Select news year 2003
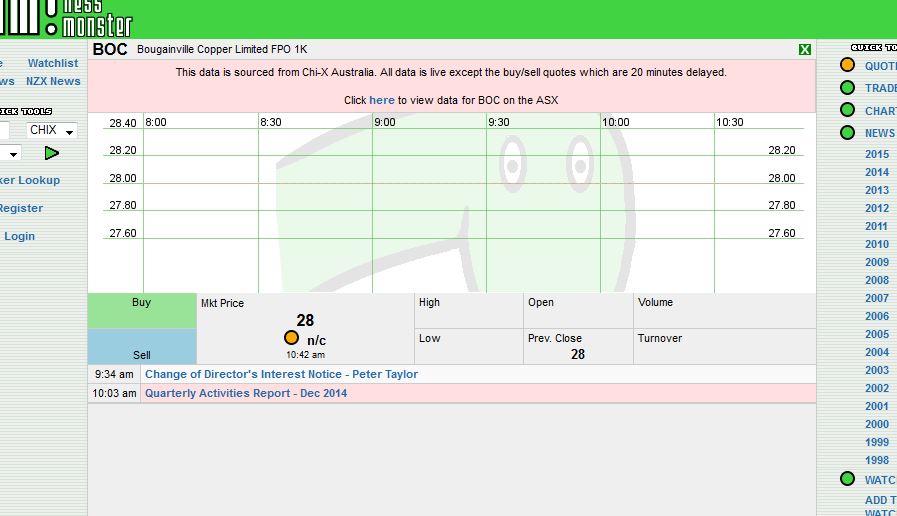897x516 pixels. pos(877,370)
